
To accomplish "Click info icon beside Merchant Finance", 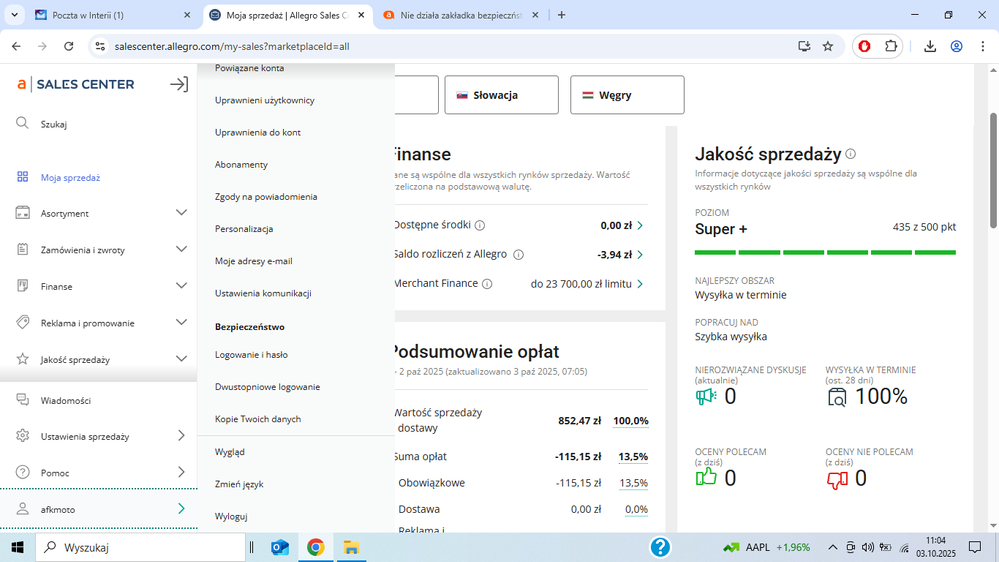I will [487, 284].
